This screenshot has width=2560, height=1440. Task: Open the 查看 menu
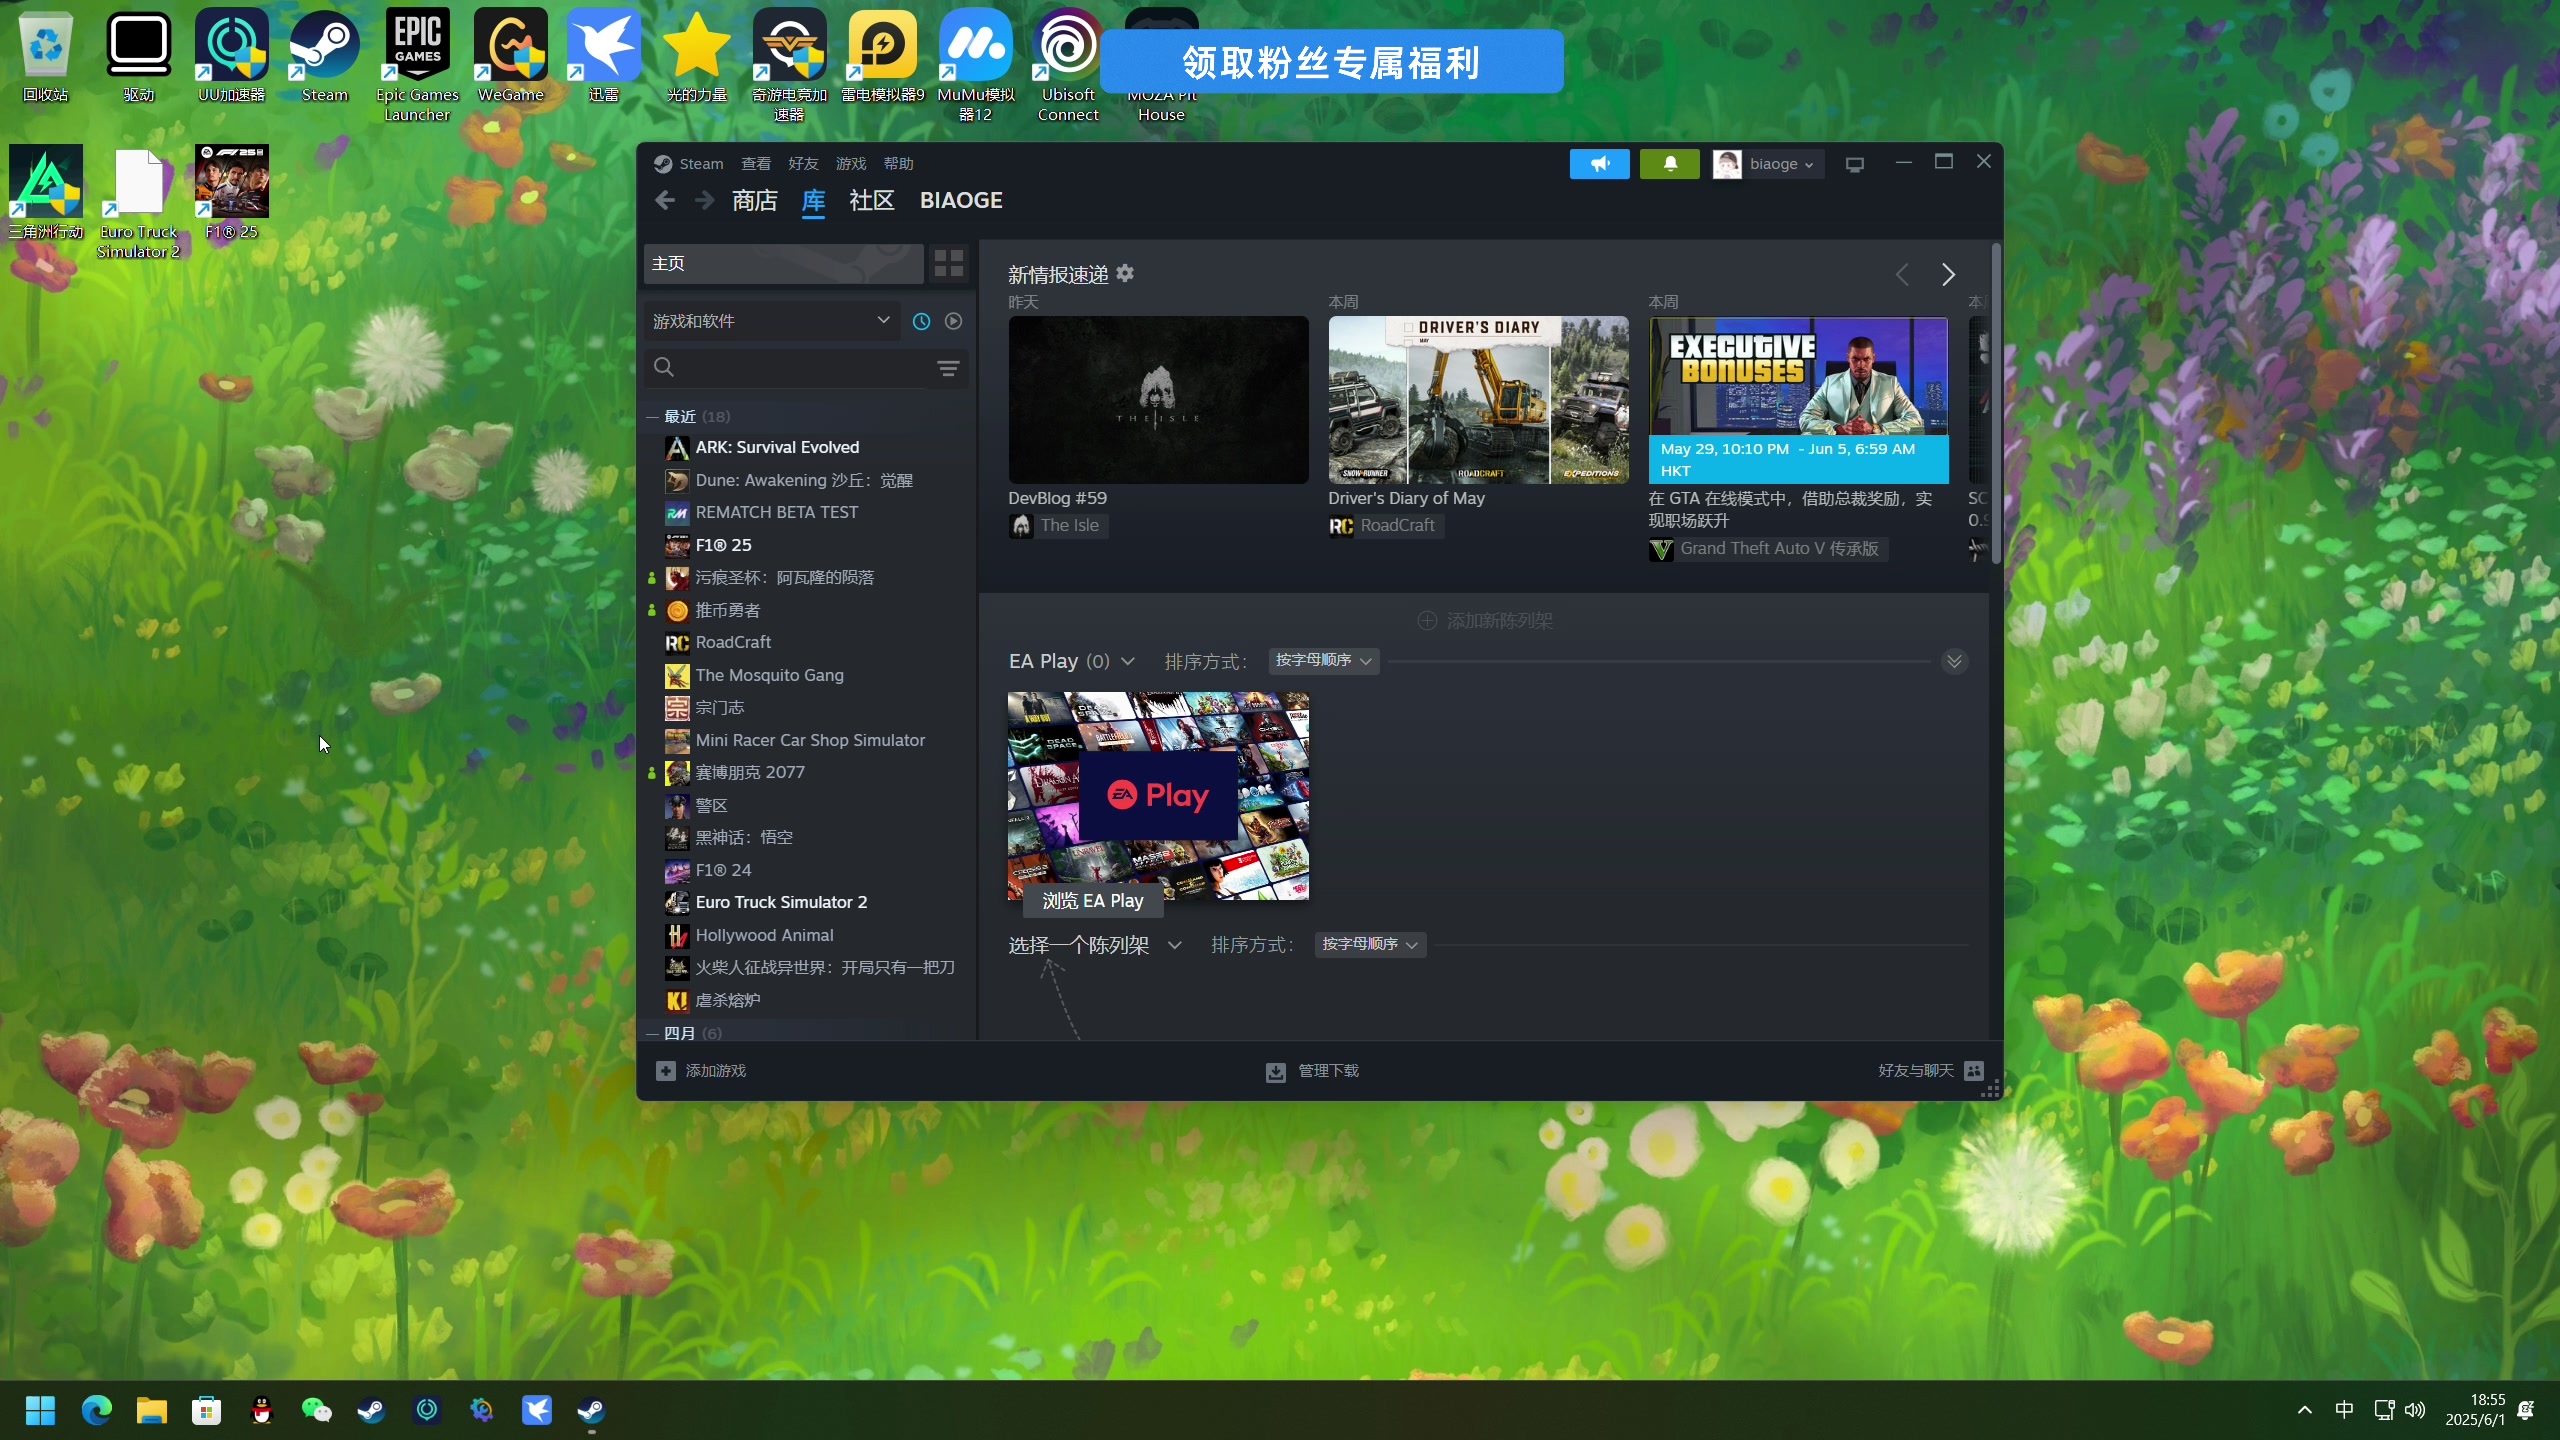pos(756,164)
